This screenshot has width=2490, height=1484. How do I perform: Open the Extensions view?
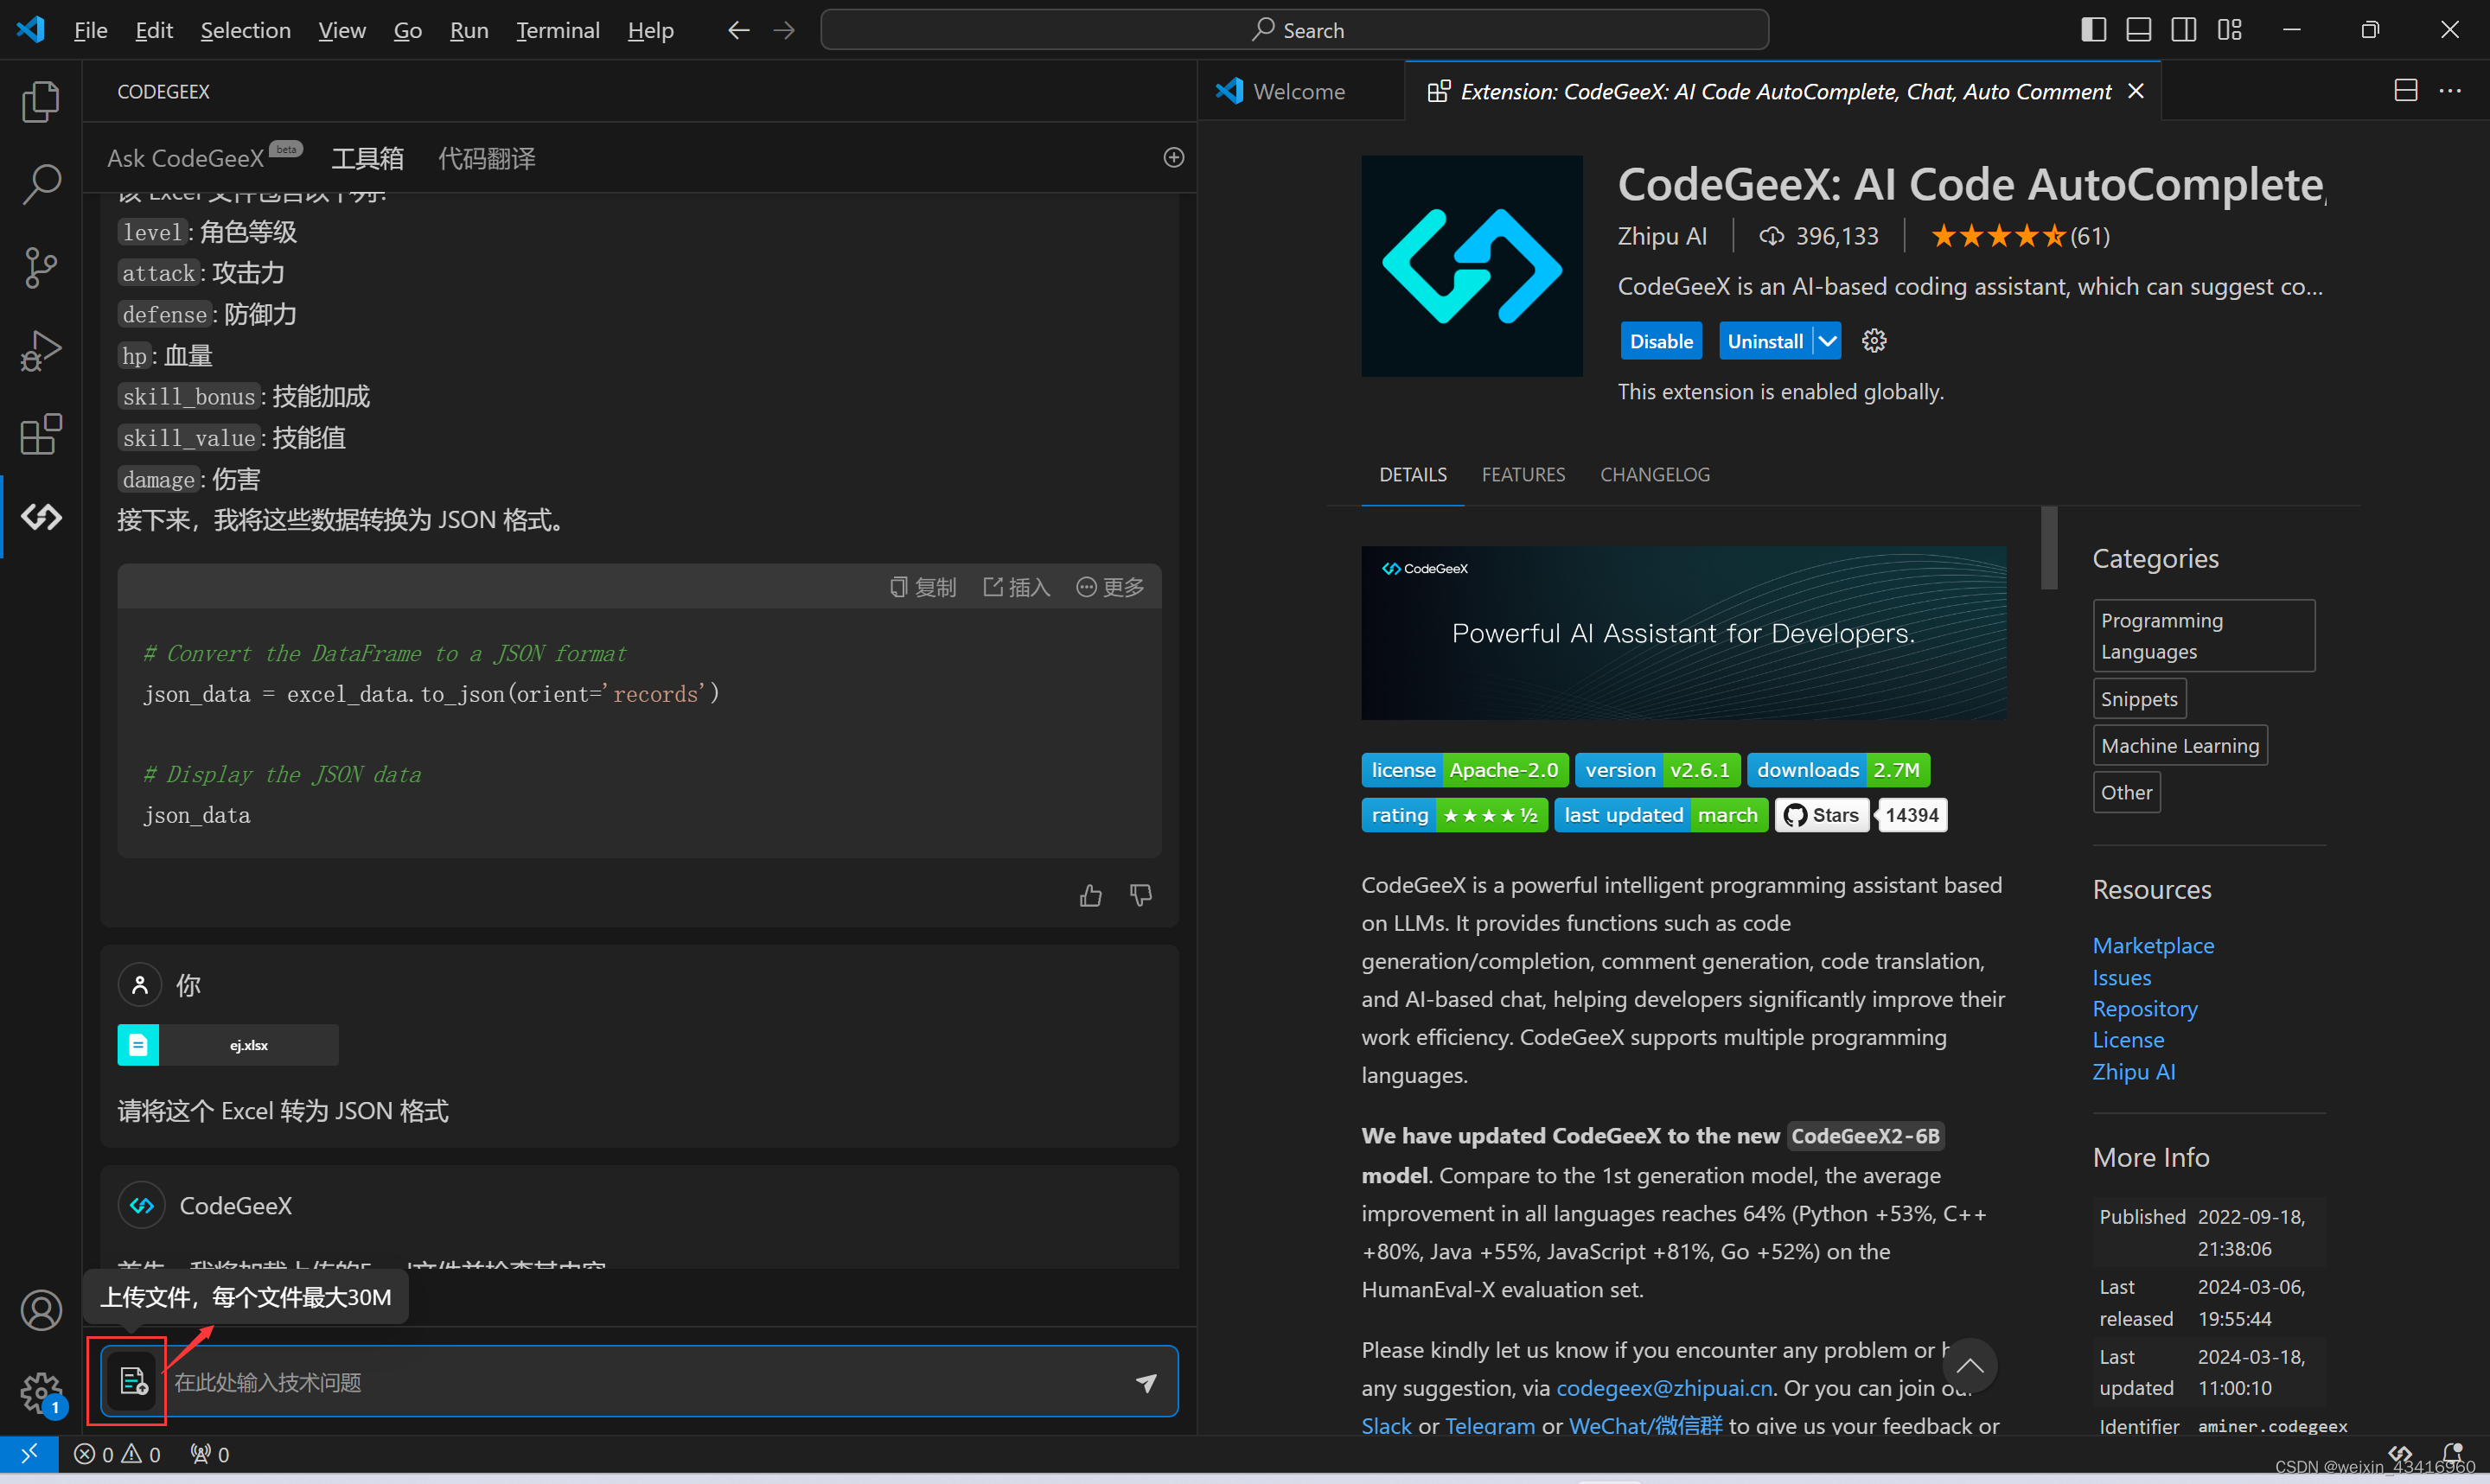(x=41, y=434)
